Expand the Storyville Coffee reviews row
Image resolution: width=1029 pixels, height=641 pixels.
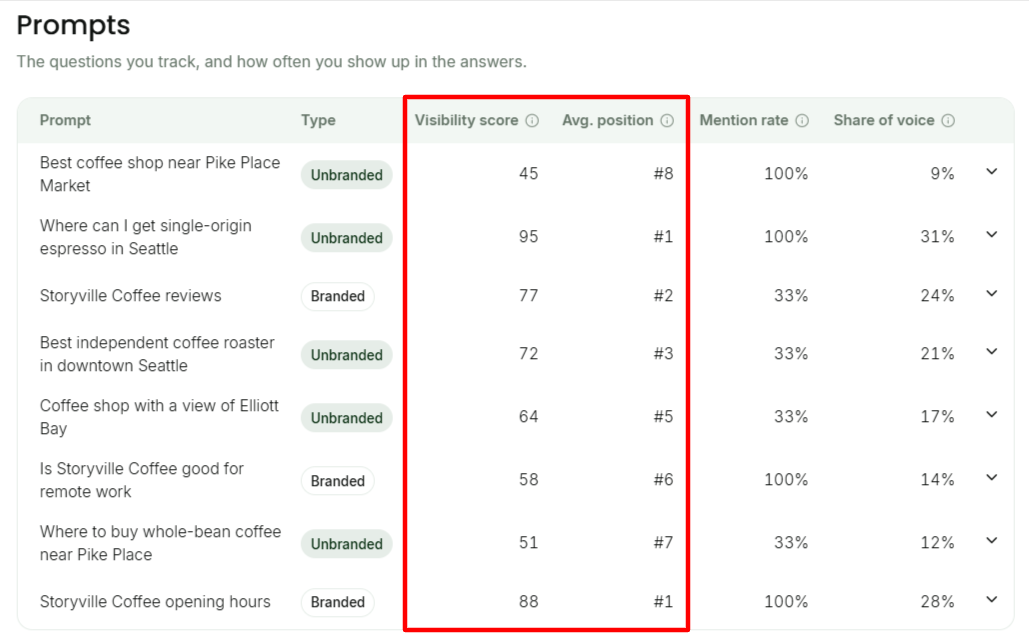(x=992, y=294)
